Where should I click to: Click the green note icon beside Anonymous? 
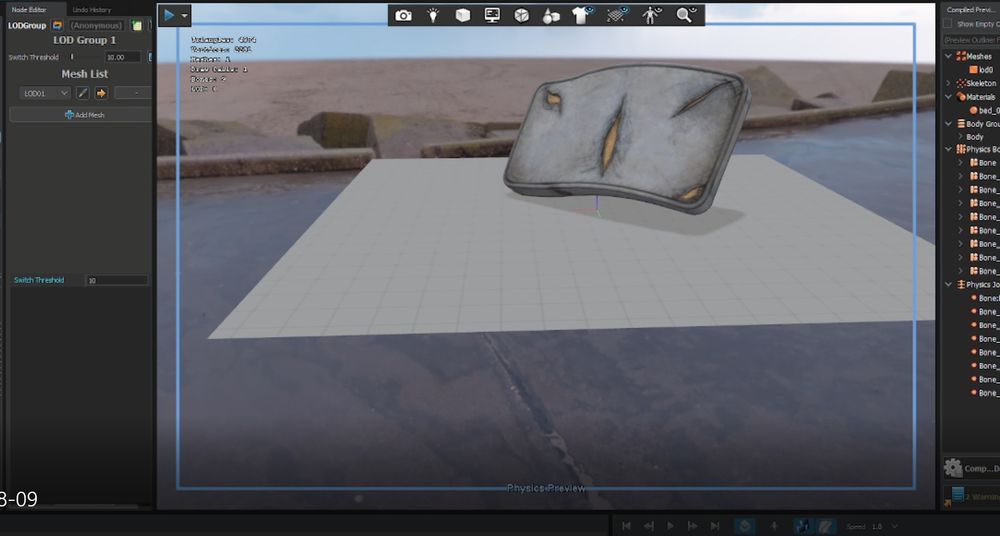[136, 26]
